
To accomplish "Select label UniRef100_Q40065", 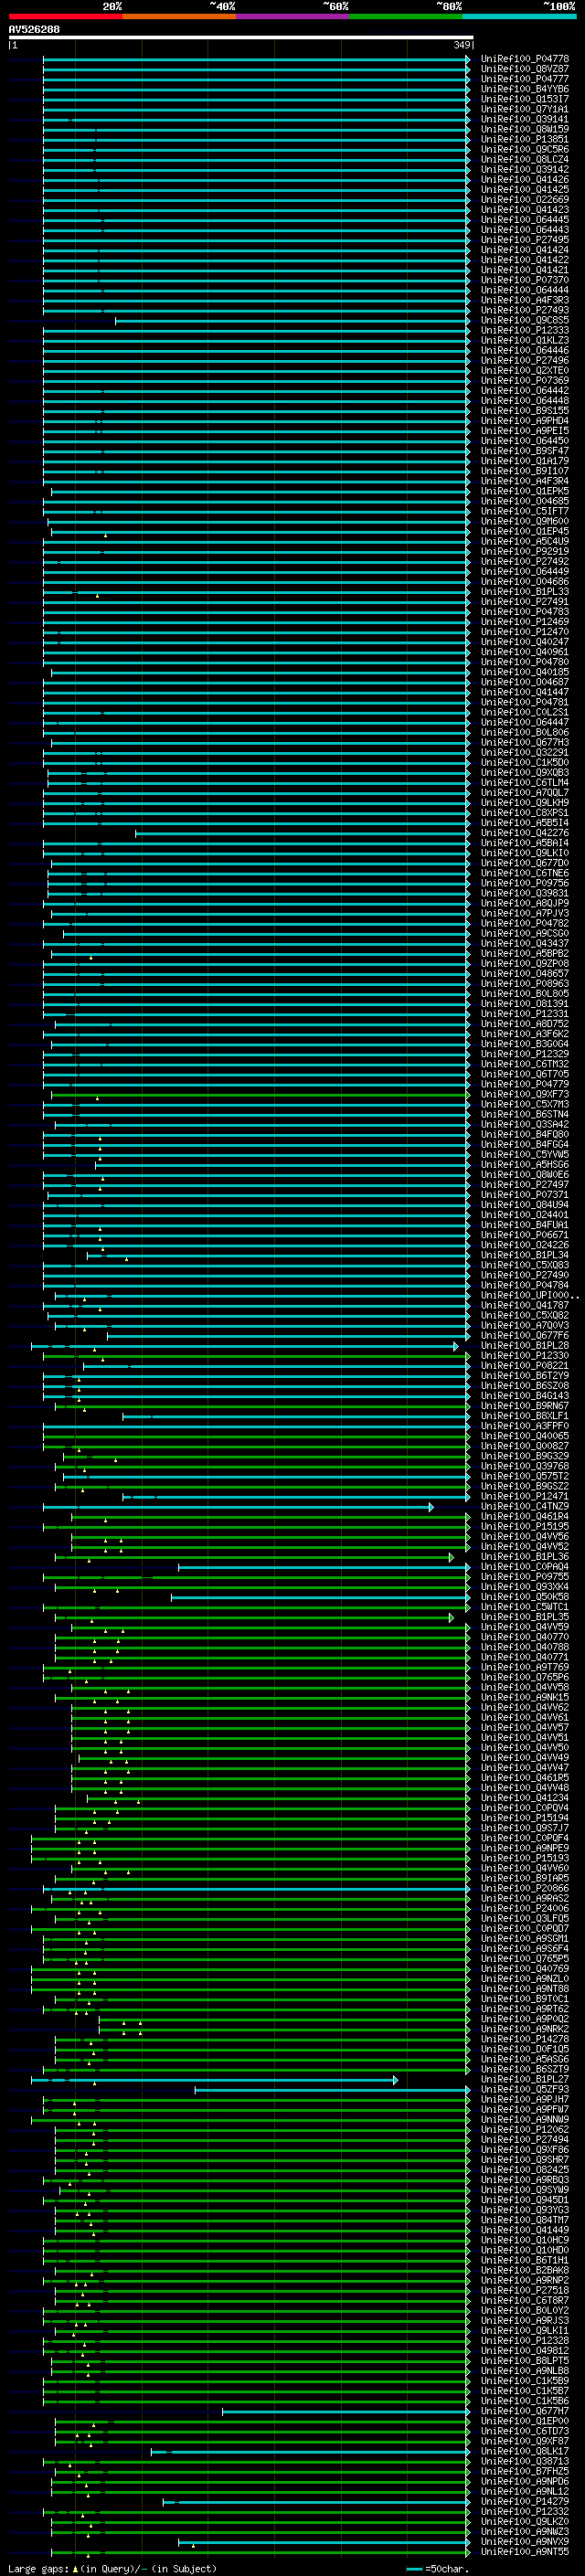I will pos(525,1436).
